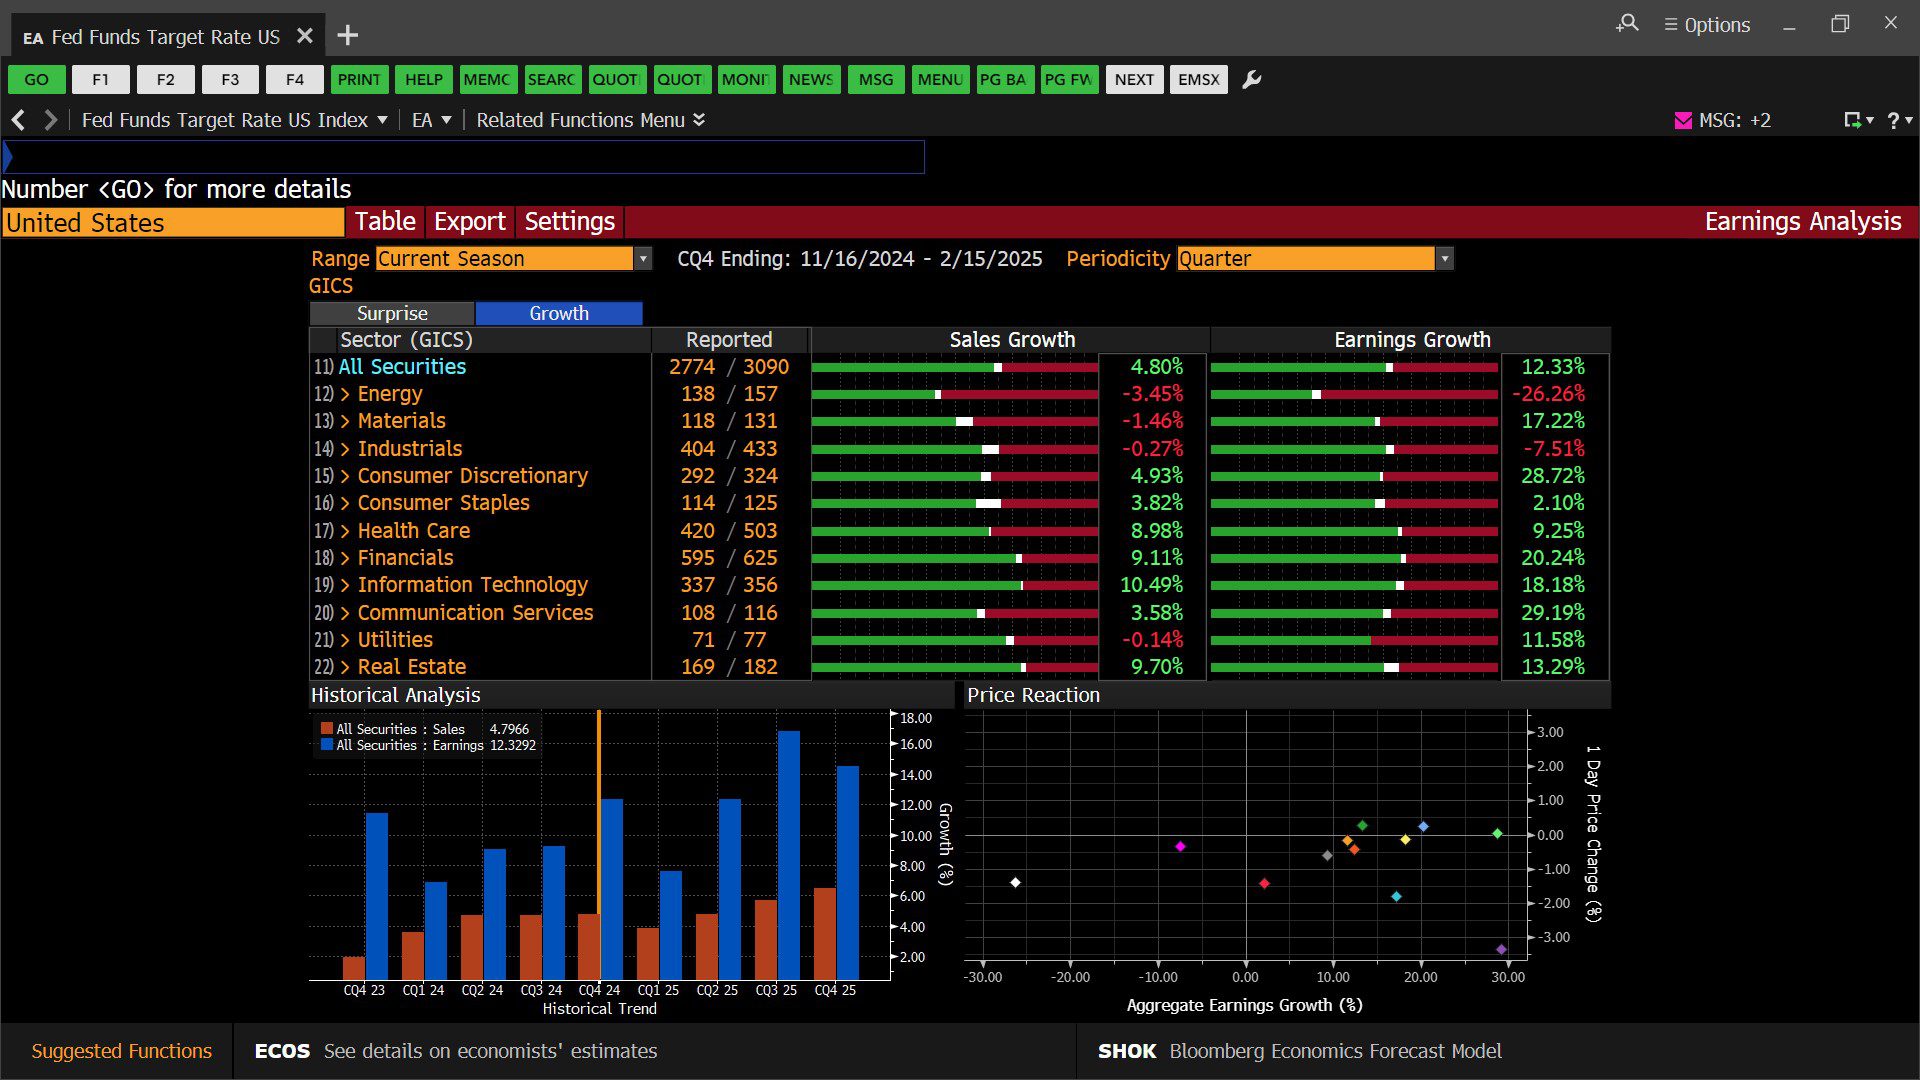The height and width of the screenshot is (1080, 1920).
Task: Click the search person icon
Action: coord(1627,23)
